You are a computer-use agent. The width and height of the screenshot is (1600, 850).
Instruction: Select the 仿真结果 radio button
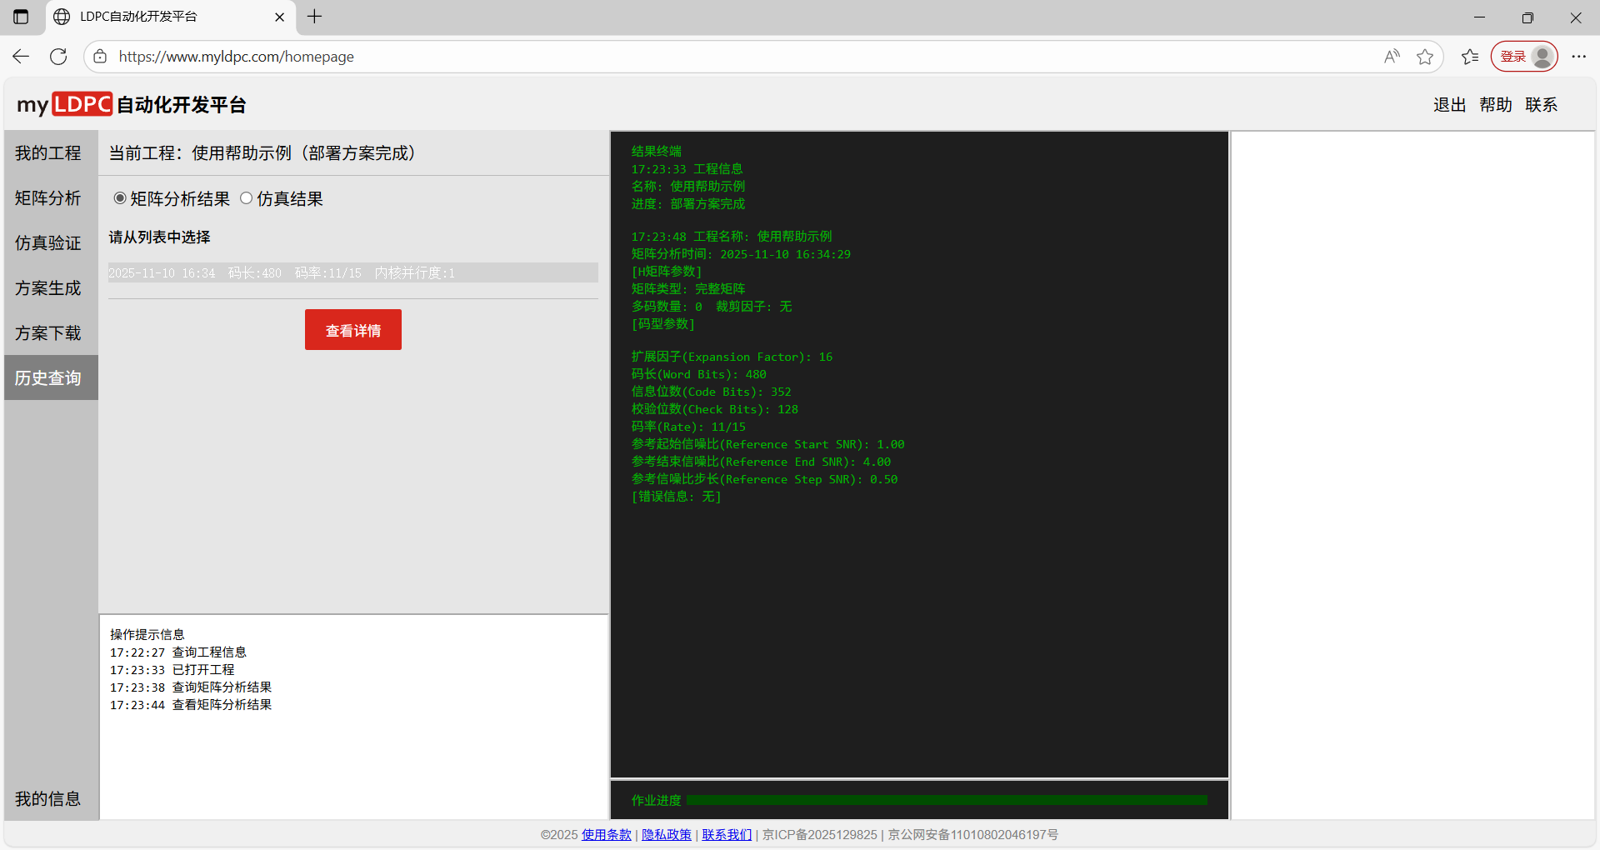(246, 199)
